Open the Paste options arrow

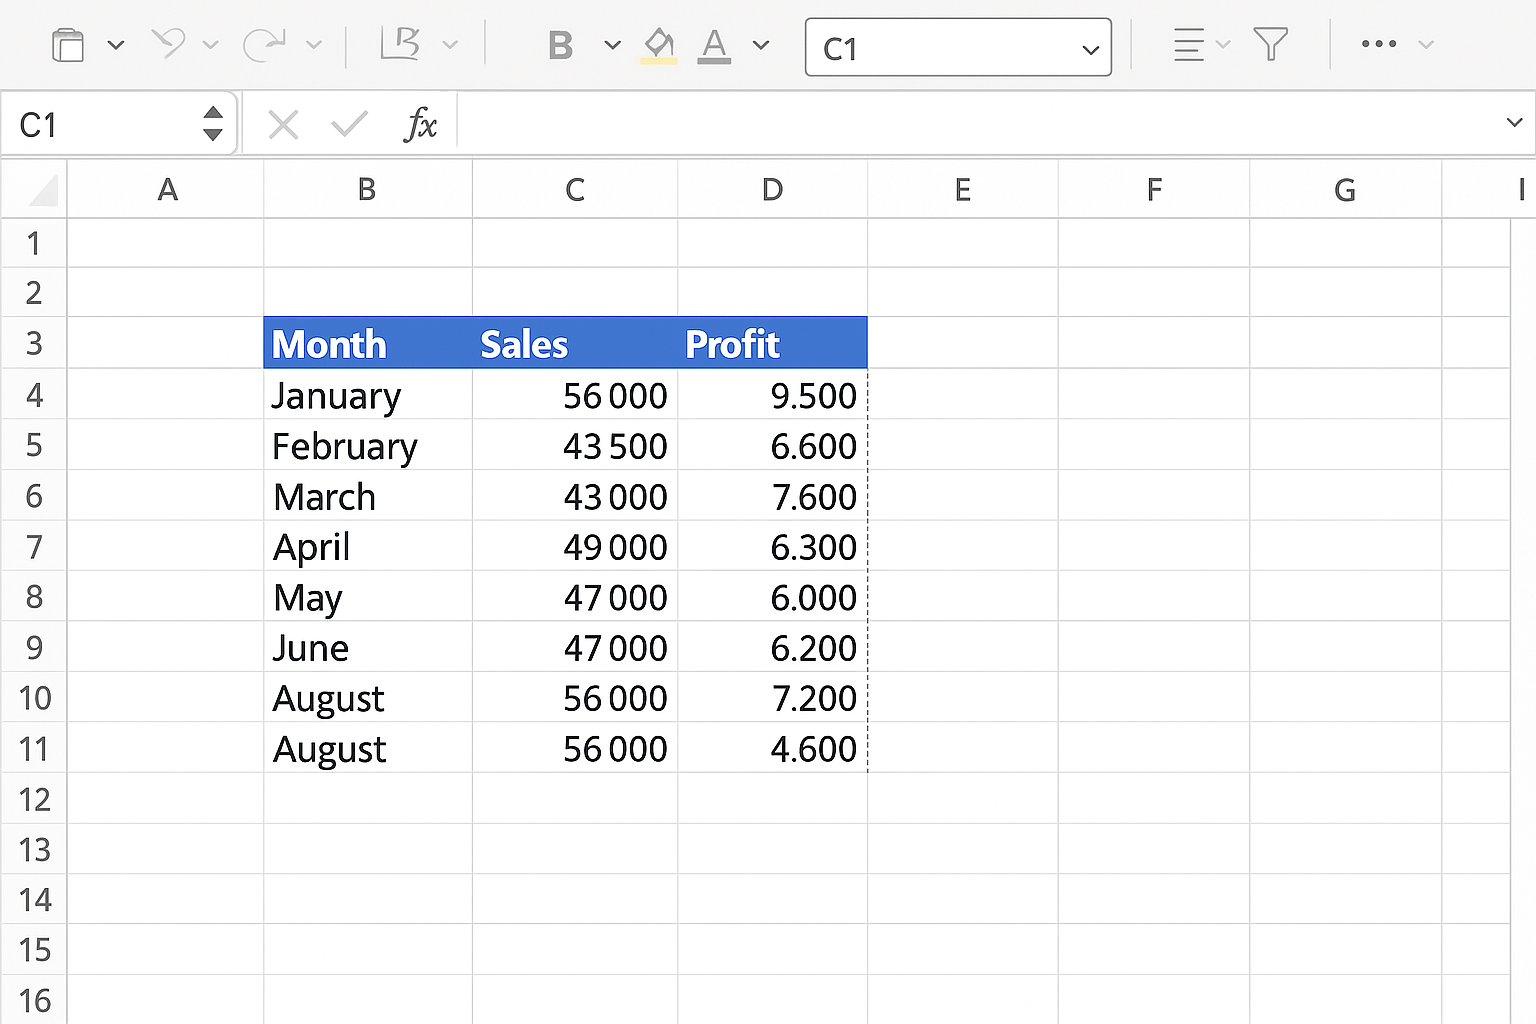[x=116, y=45]
